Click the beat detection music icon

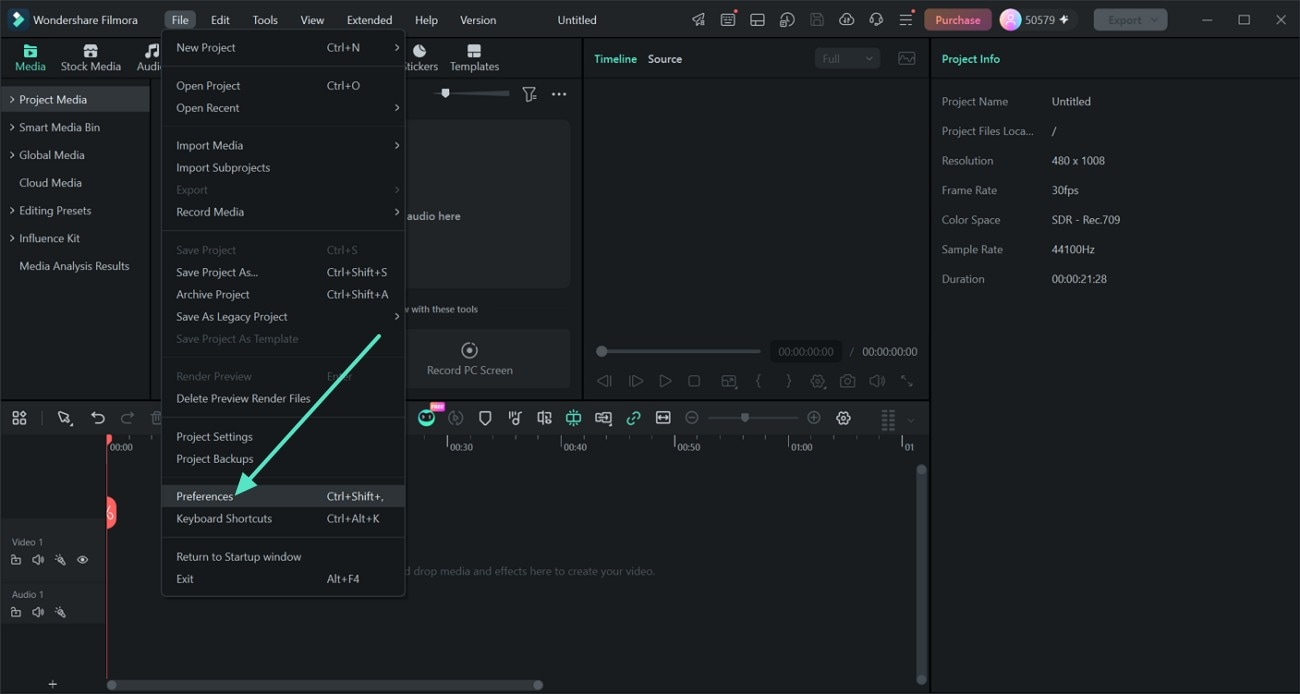coord(514,418)
